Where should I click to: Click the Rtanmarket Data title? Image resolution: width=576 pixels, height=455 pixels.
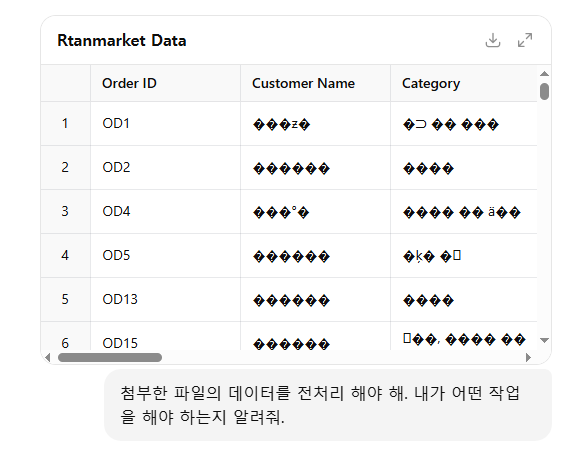(122, 40)
